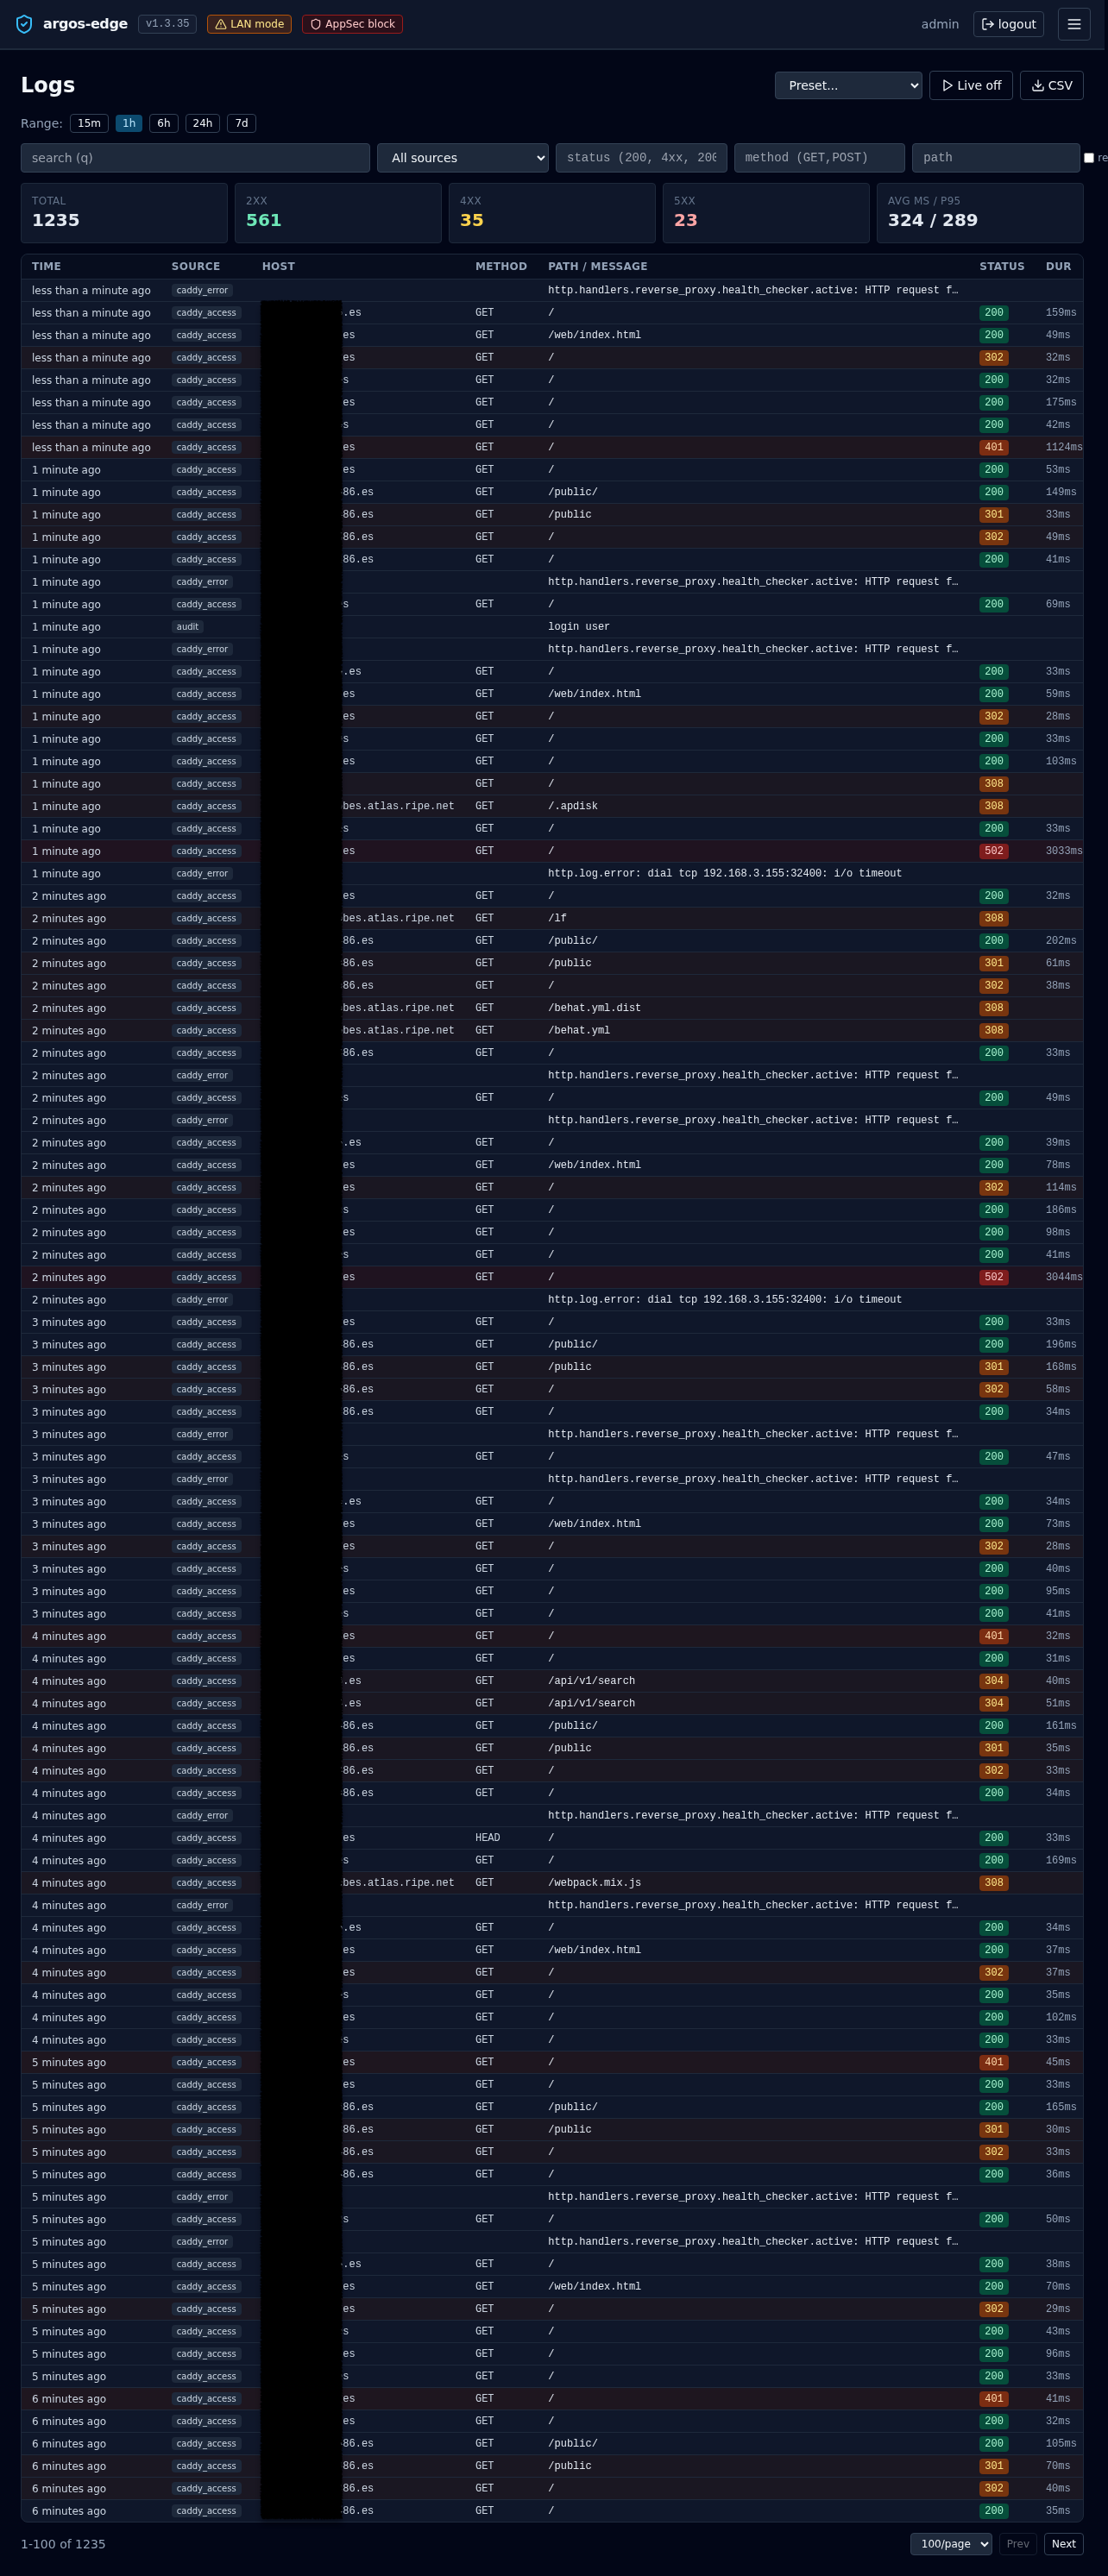Click the 202ms duration value

click(1060, 941)
